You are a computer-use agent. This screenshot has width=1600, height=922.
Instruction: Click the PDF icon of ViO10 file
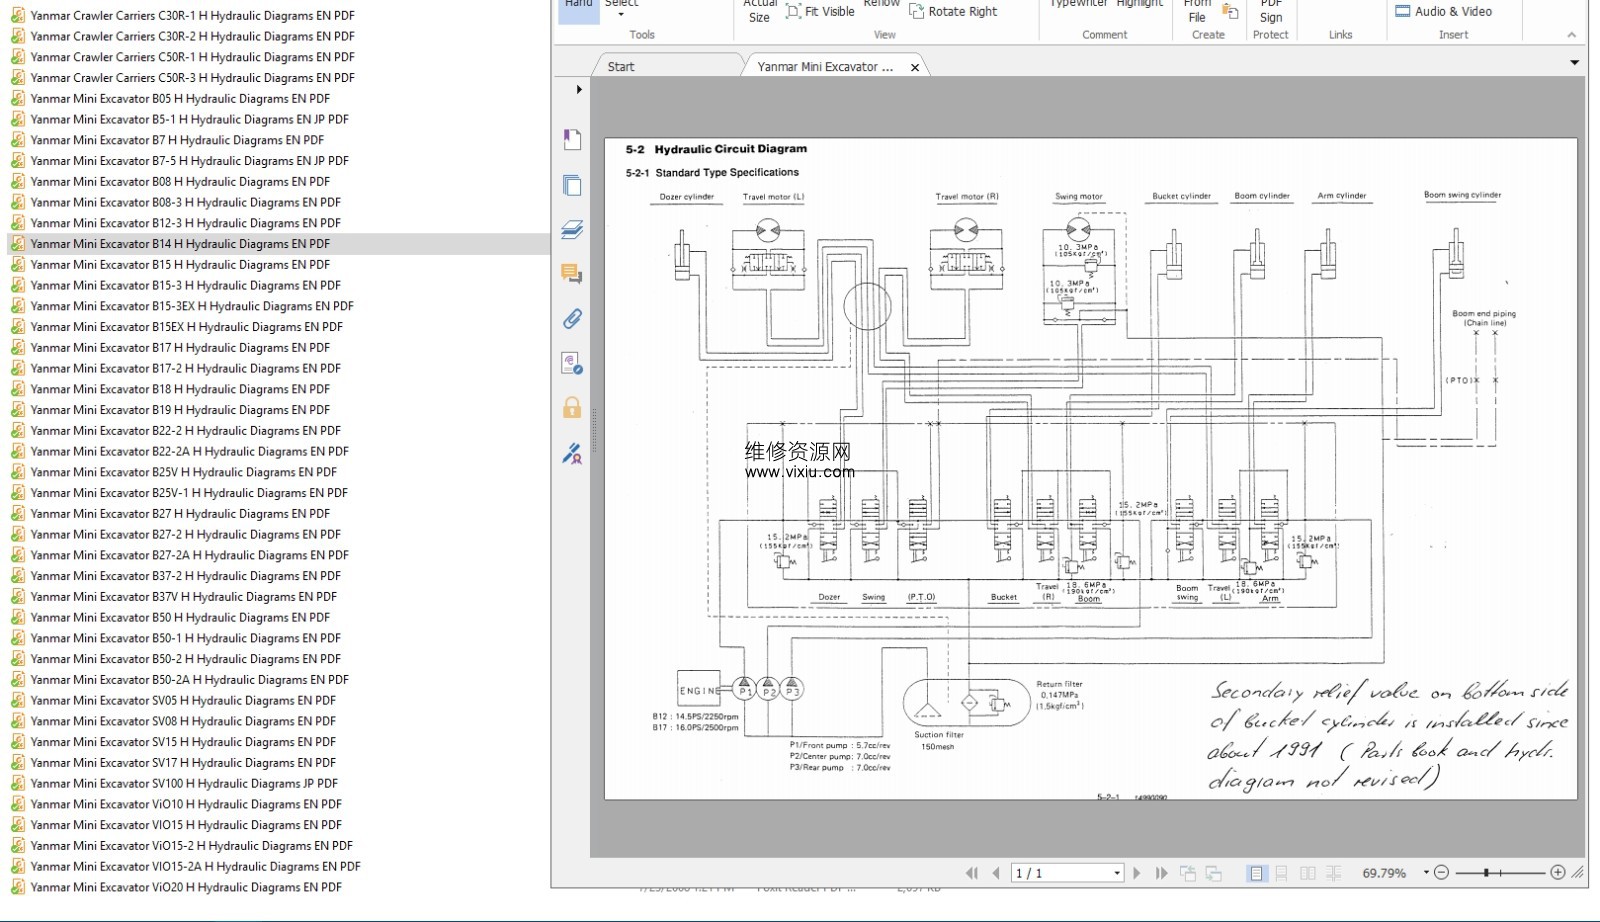[18, 804]
